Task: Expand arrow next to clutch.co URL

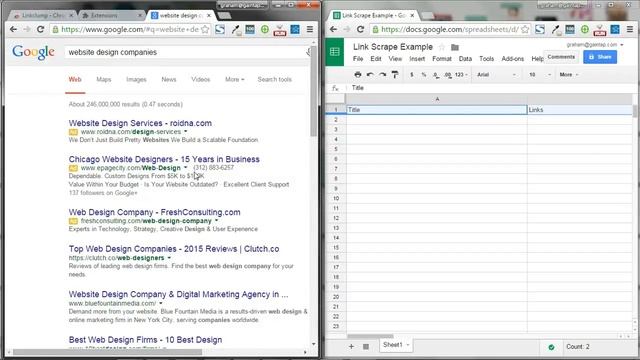Action: pyautogui.click(x=169, y=258)
